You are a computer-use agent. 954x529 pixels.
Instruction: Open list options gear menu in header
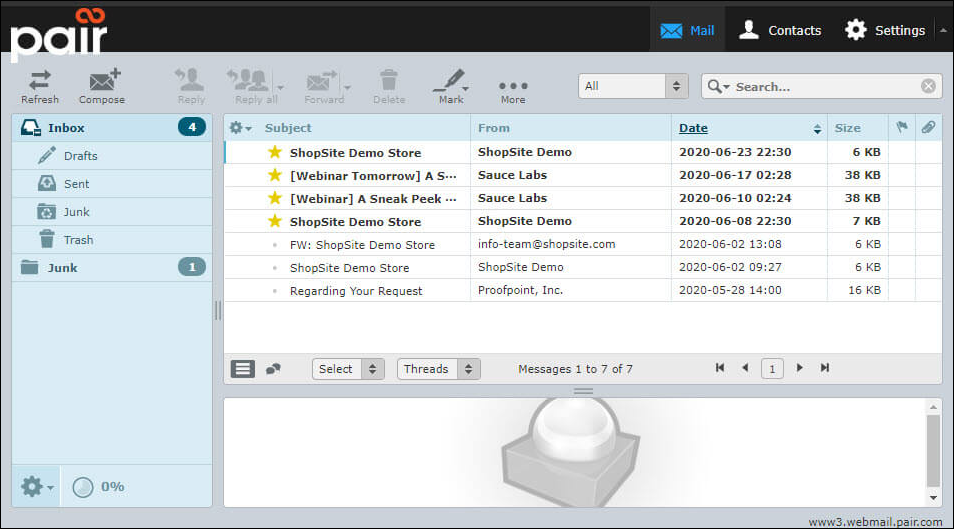pyautogui.click(x=240, y=128)
